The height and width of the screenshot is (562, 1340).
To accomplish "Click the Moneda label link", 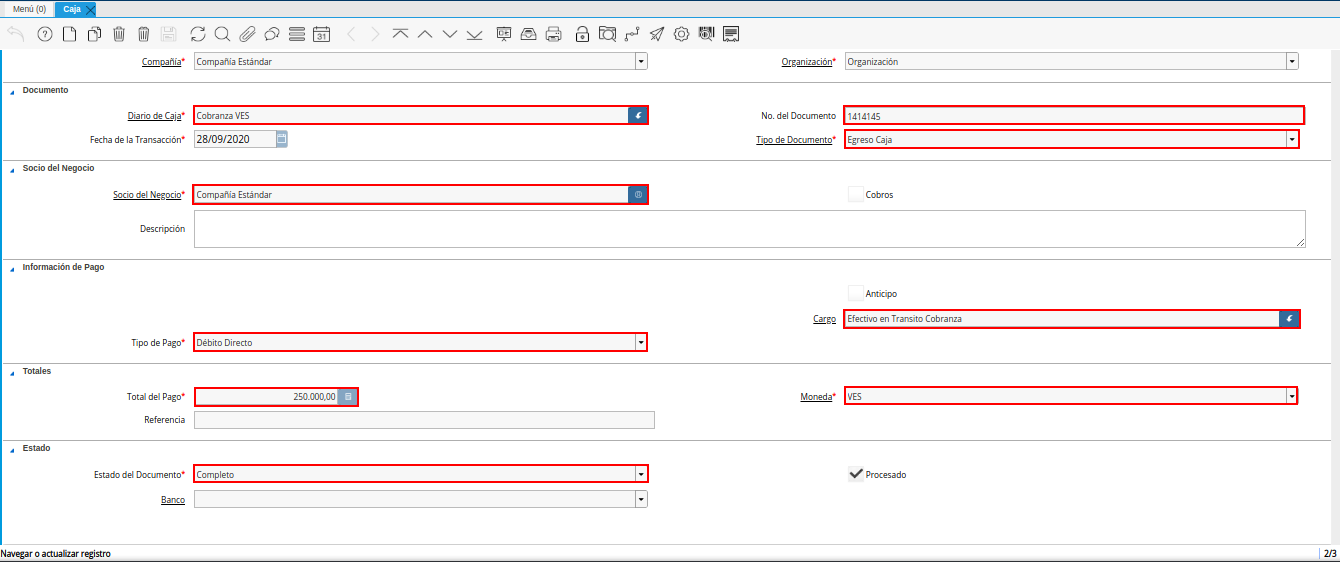I will (x=816, y=396).
